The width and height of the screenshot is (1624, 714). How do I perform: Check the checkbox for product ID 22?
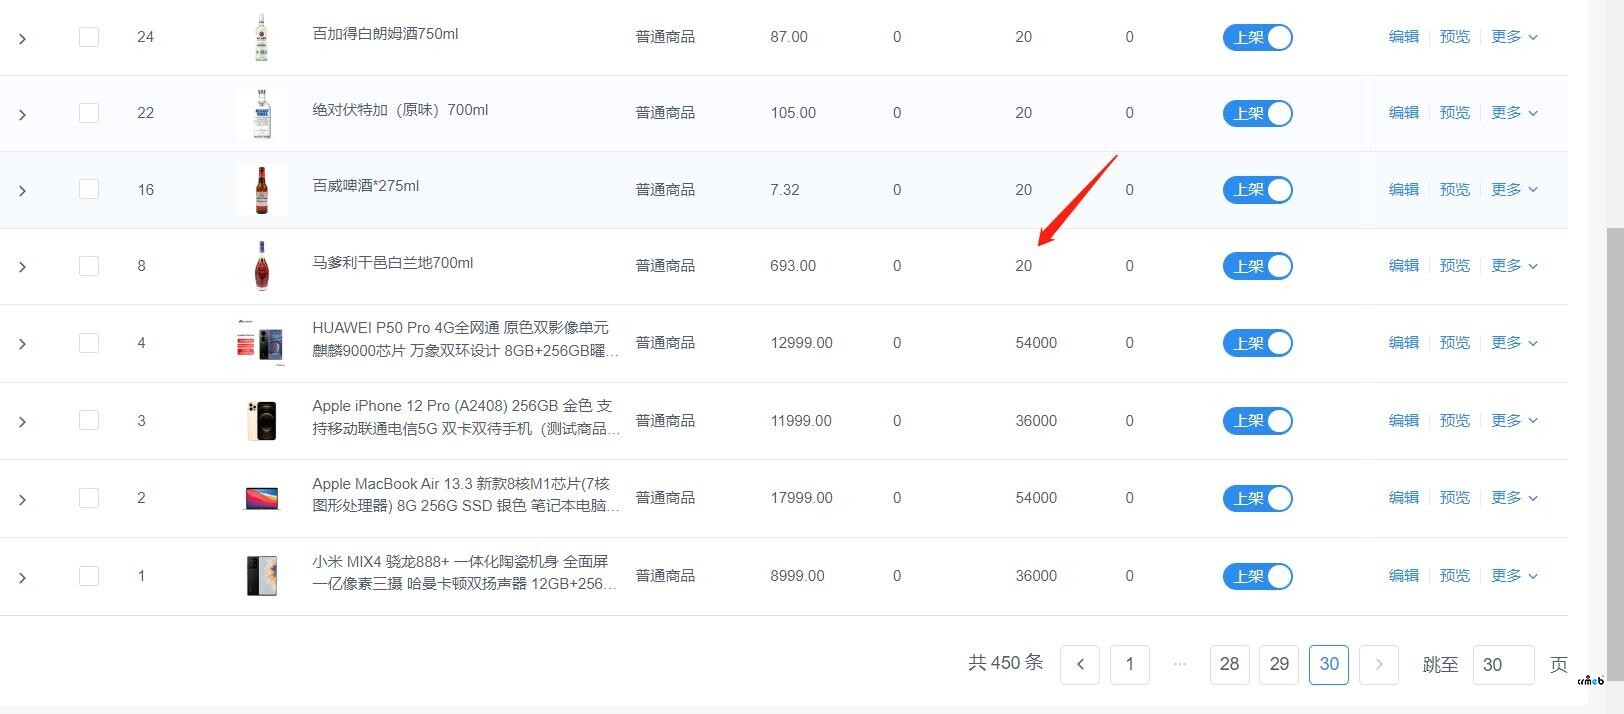click(89, 113)
